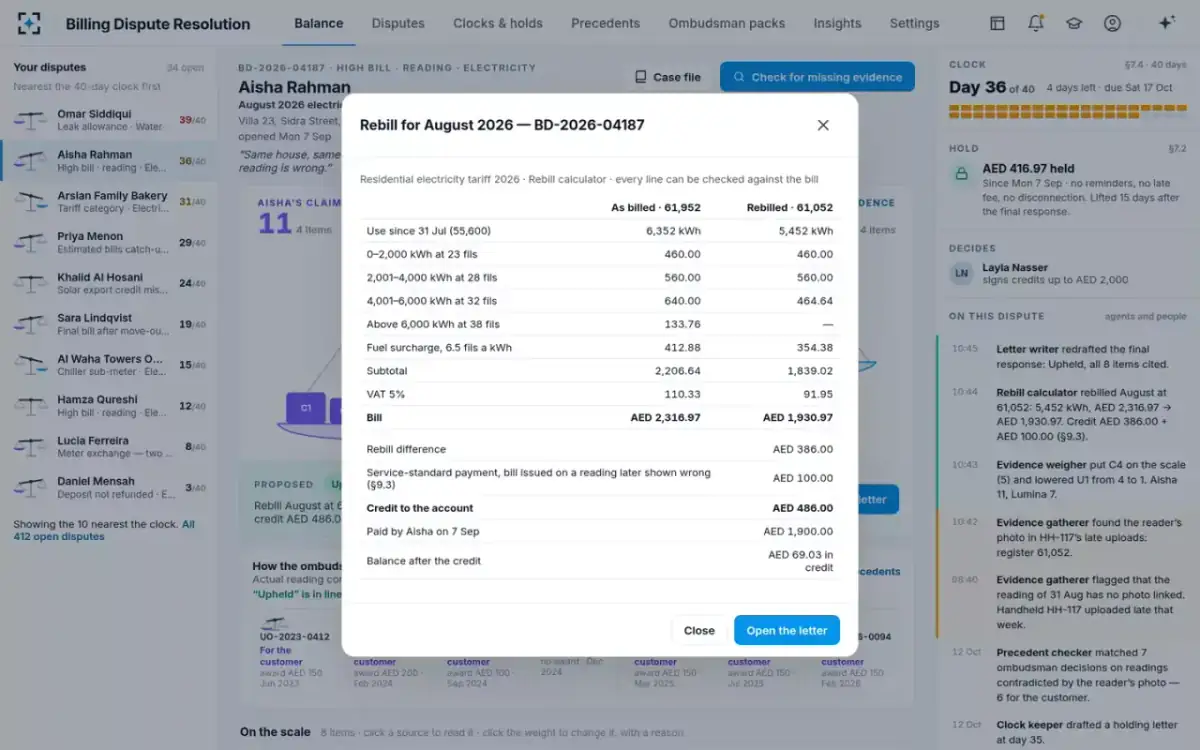
Task: Click the AED 386.00 rebill difference
Action: pos(803,450)
